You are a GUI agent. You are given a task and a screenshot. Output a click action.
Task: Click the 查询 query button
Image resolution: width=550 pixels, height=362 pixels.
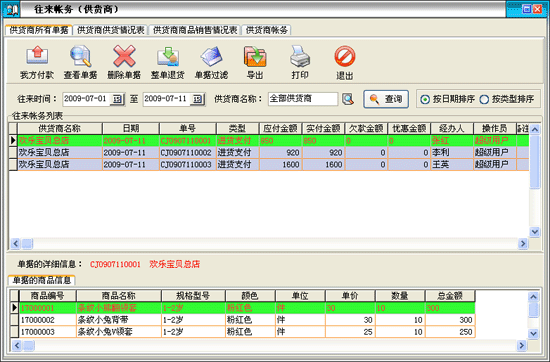tap(386, 99)
